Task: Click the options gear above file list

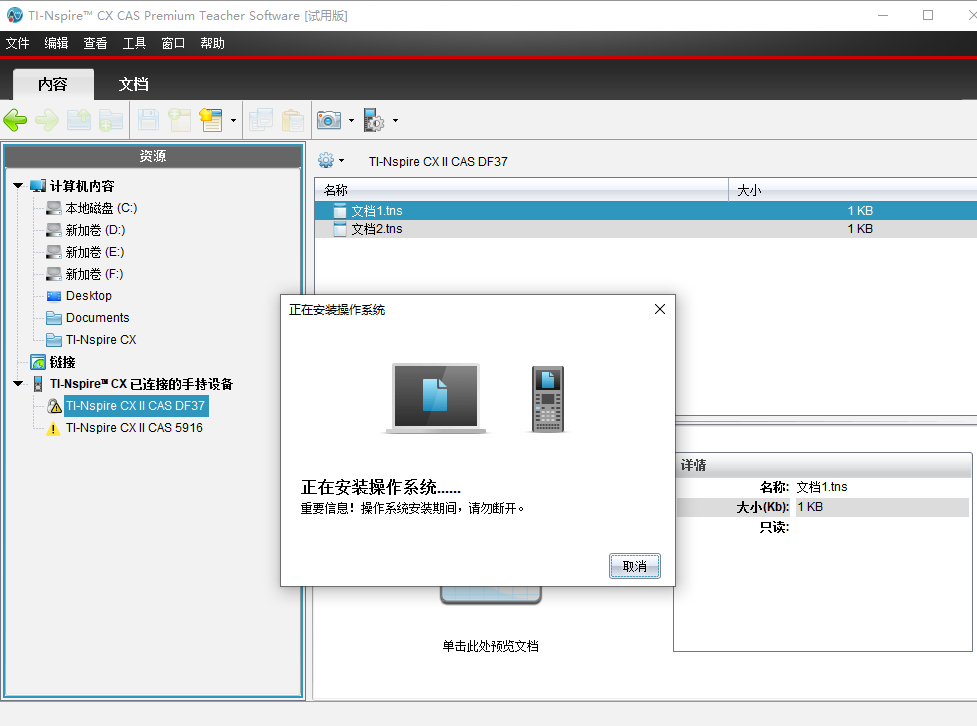Action: (326, 161)
